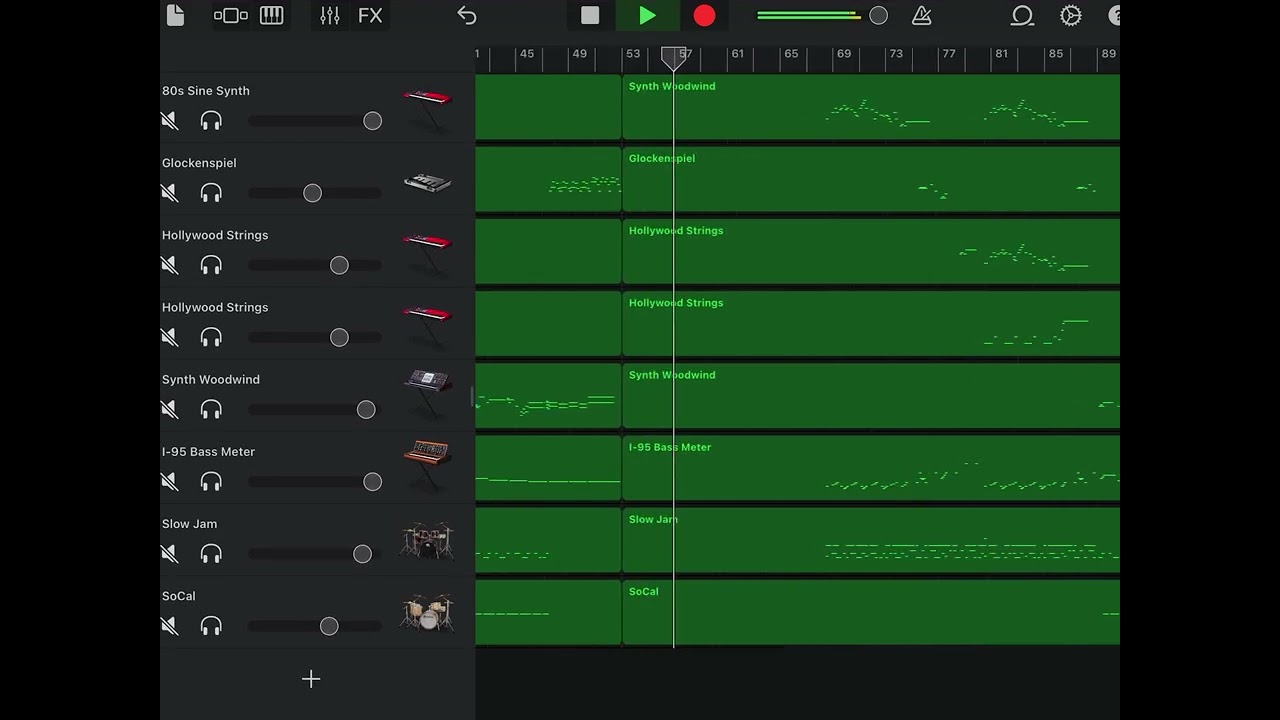Open the FX panel
Viewport: 1280px width, 720px height.
click(x=370, y=15)
